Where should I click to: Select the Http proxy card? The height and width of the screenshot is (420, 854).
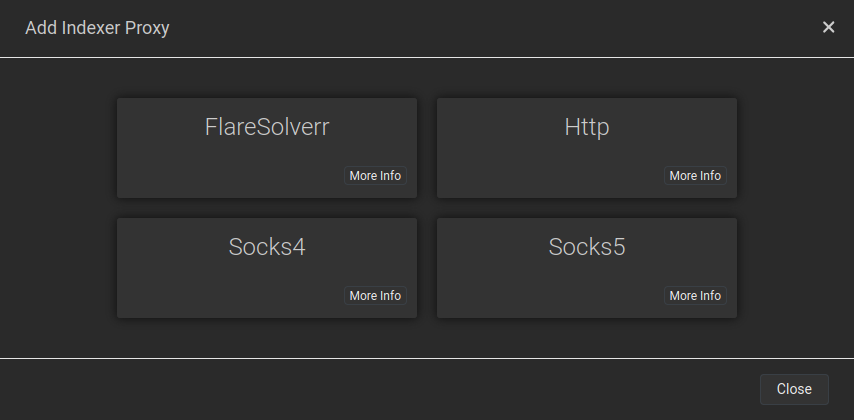tap(587, 148)
